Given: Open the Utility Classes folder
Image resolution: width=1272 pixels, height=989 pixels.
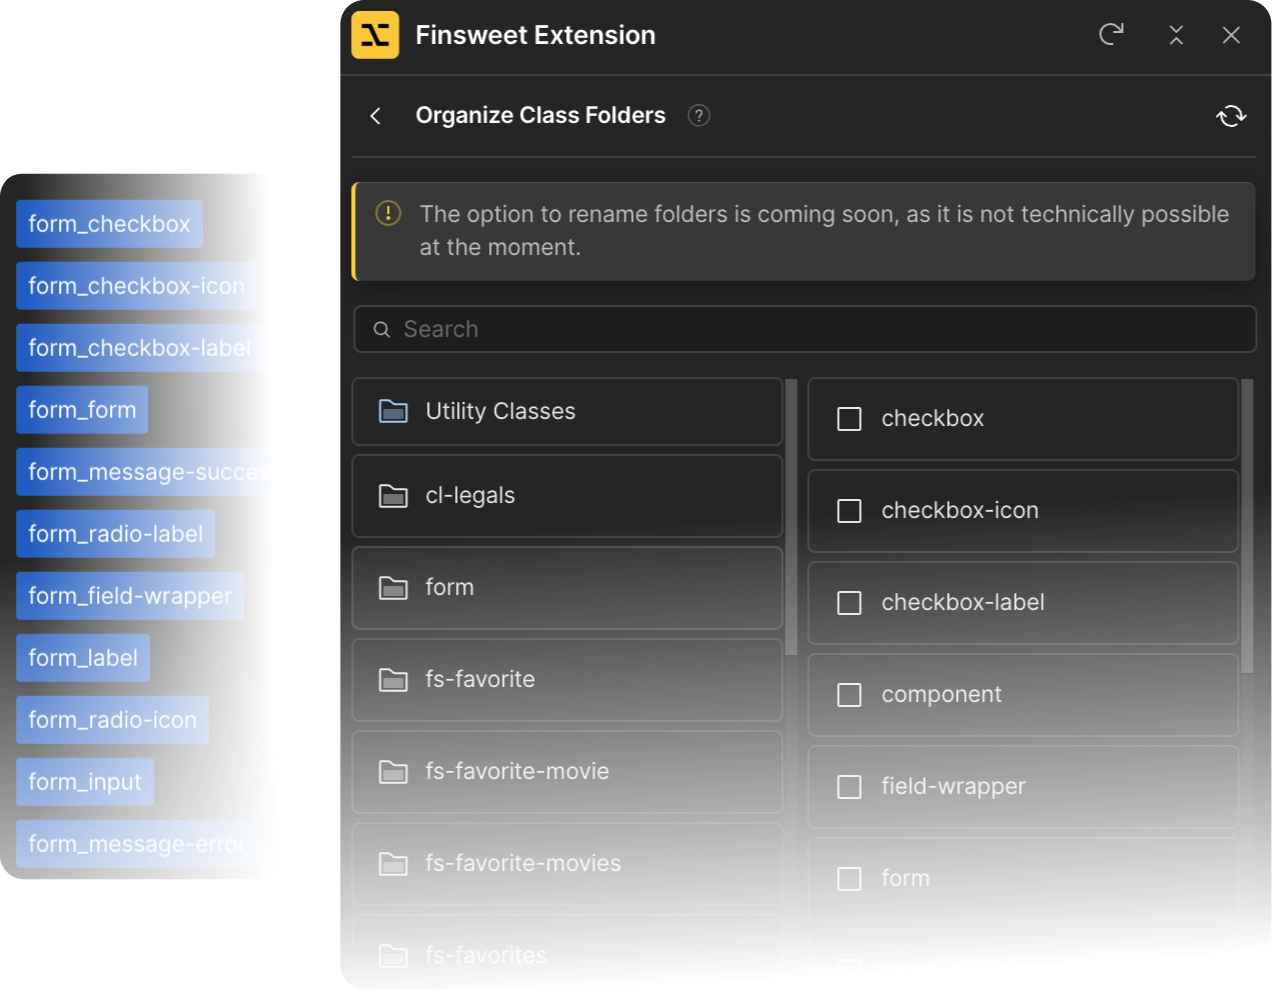Looking at the screenshot, I should pos(567,411).
